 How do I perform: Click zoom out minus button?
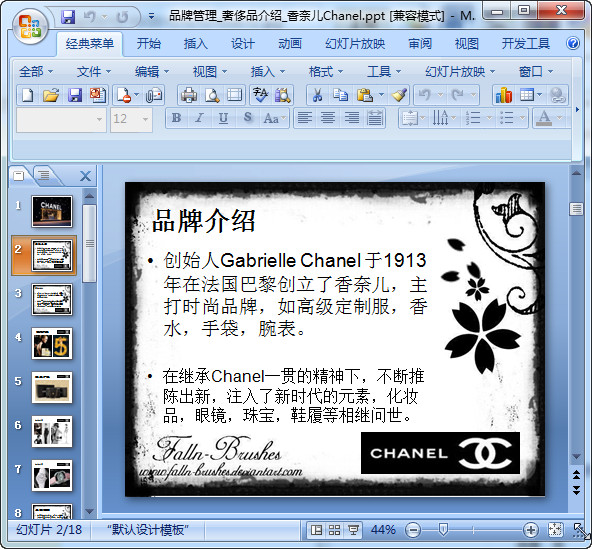point(413,530)
